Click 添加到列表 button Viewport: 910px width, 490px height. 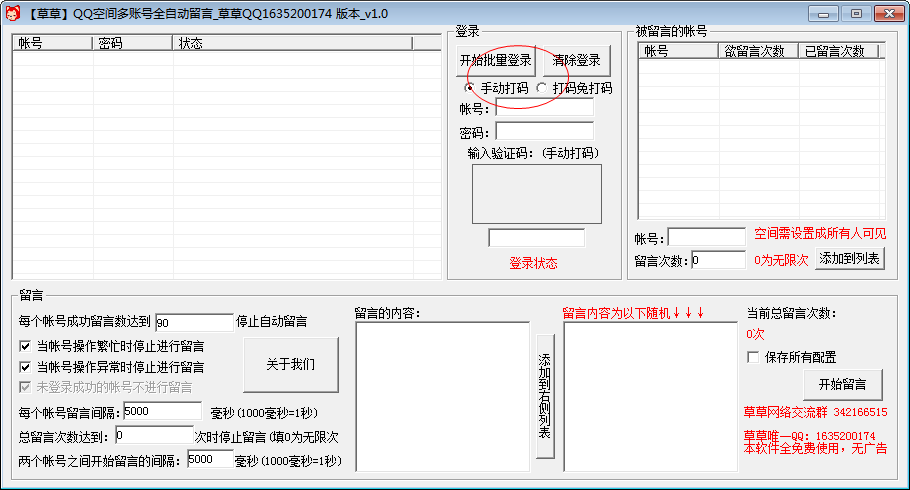850,258
